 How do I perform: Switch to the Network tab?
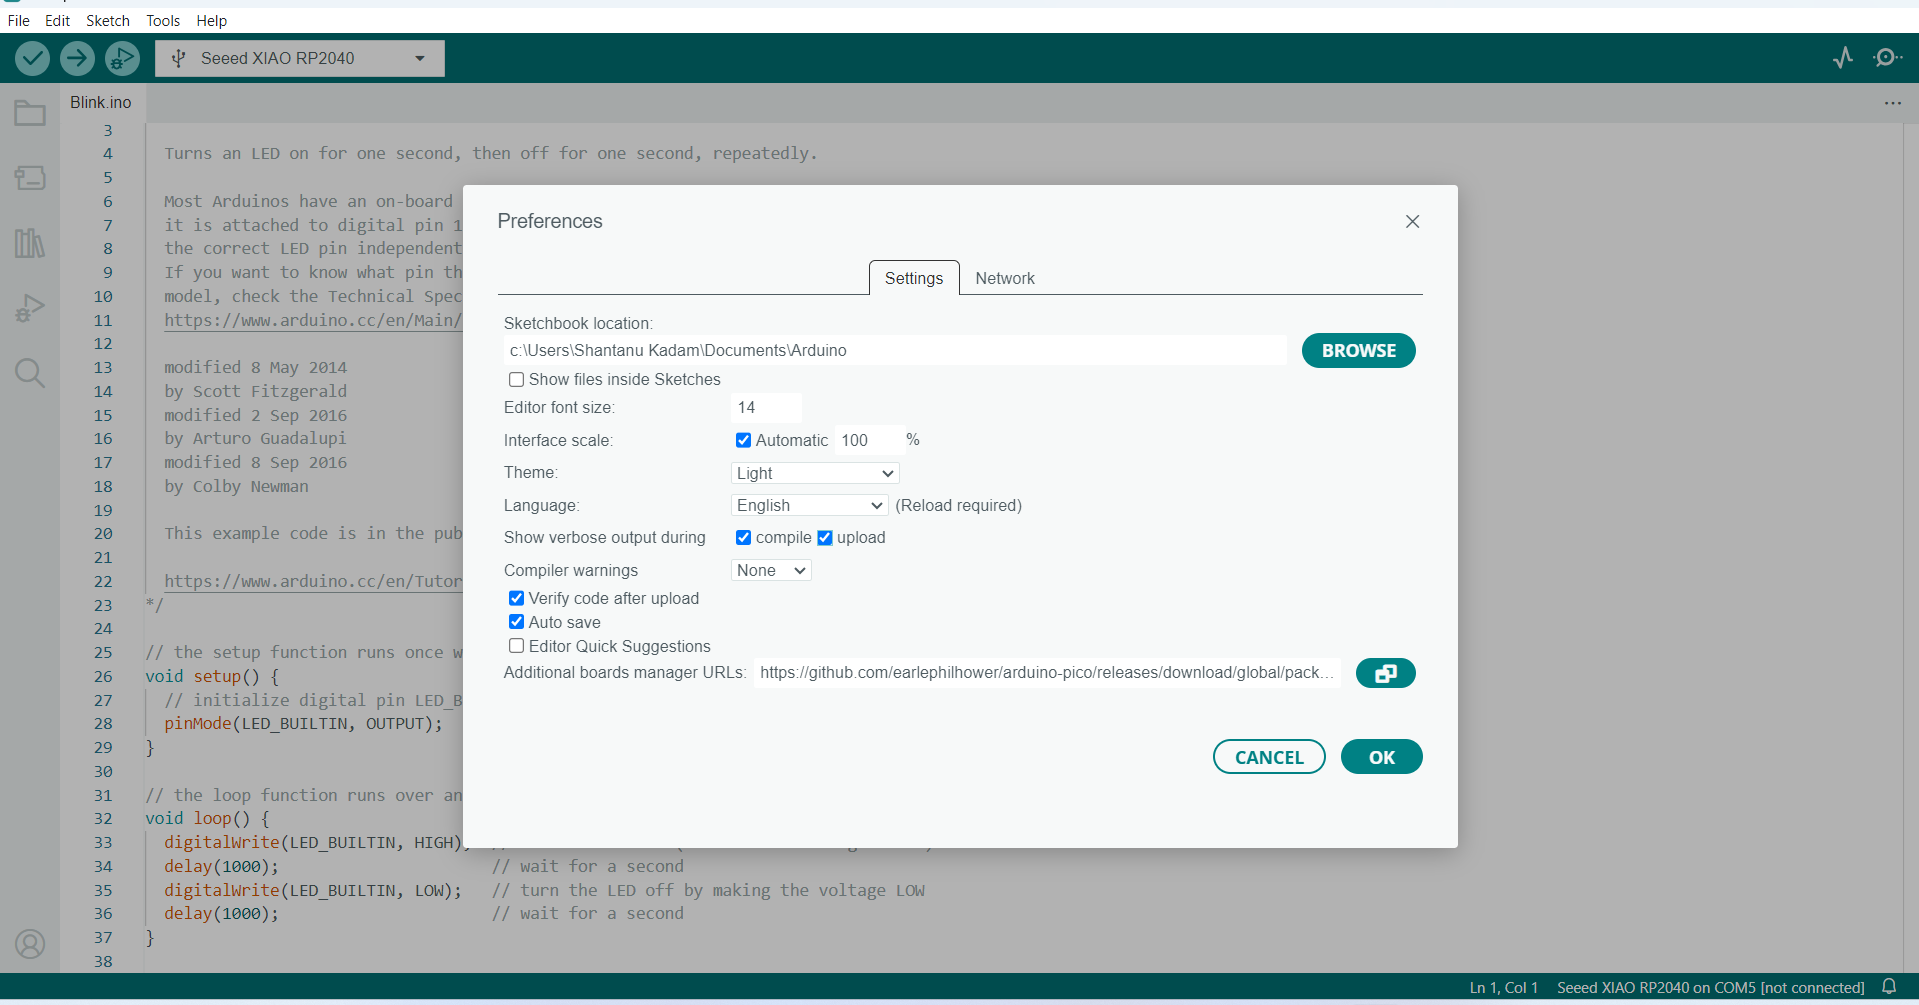point(1005,278)
